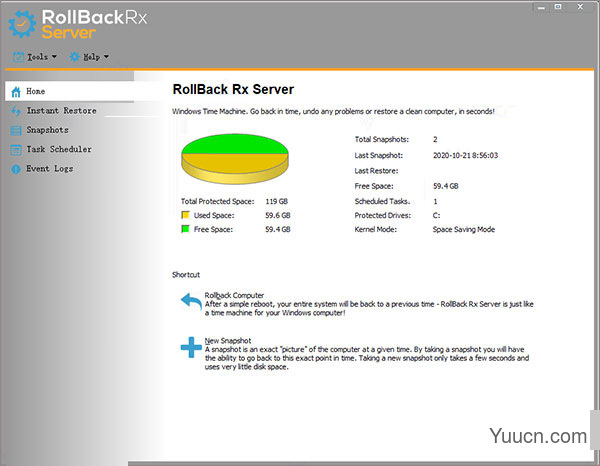Click the Task Scheduler calendar icon
Viewport: 600px width, 466px height.
tap(16, 150)
